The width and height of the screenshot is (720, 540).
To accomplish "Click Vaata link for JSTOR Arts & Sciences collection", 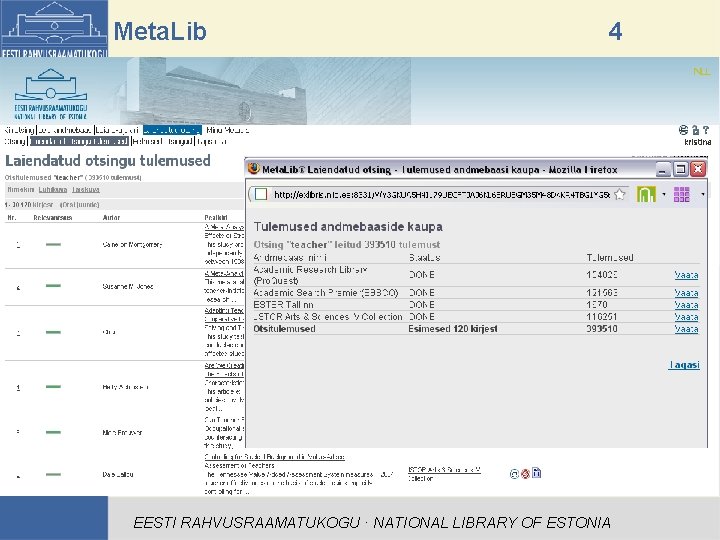I will click(x=686, y=317).
